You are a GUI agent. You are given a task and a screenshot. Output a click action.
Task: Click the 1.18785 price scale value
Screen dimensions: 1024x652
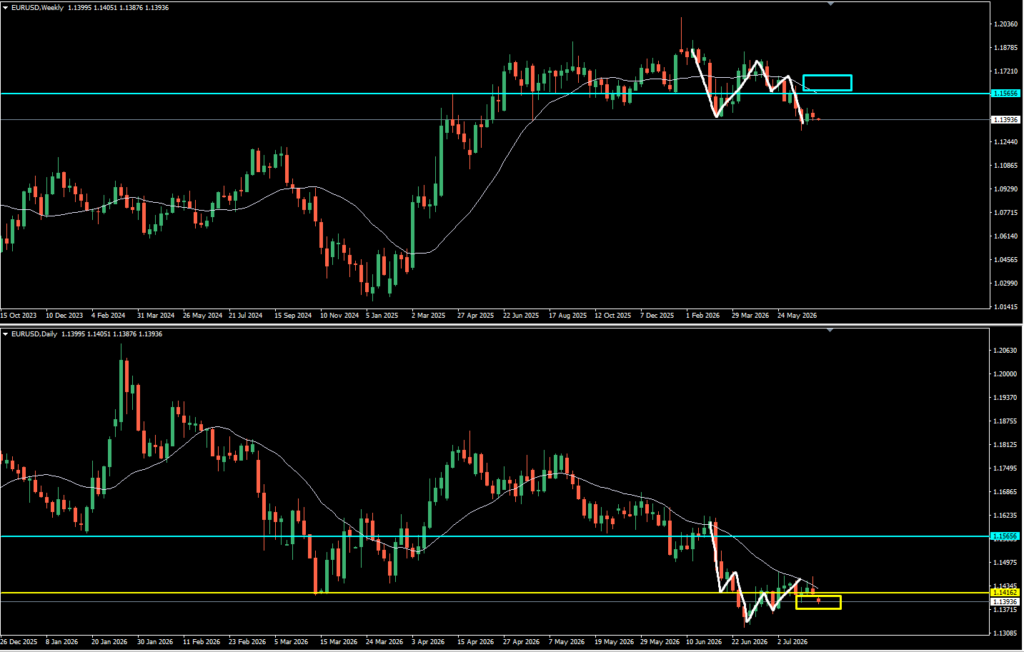pyautogui.click(x=1006, y=48)
